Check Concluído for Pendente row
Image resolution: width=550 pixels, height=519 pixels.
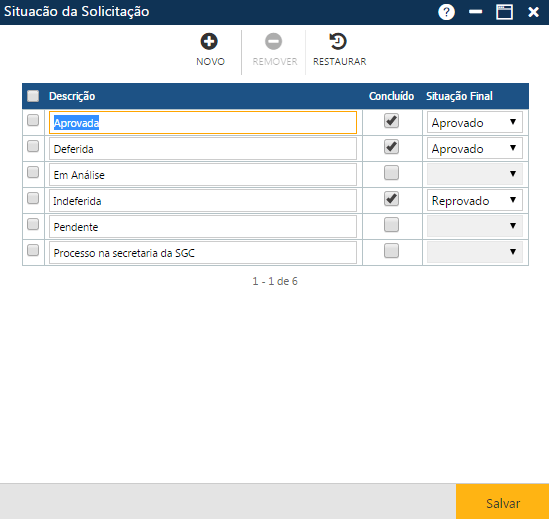coord(391,224)
